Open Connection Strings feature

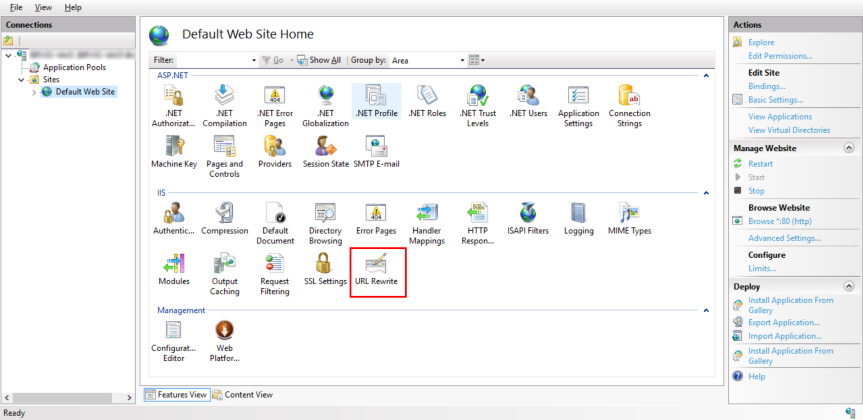coord(629,106)
